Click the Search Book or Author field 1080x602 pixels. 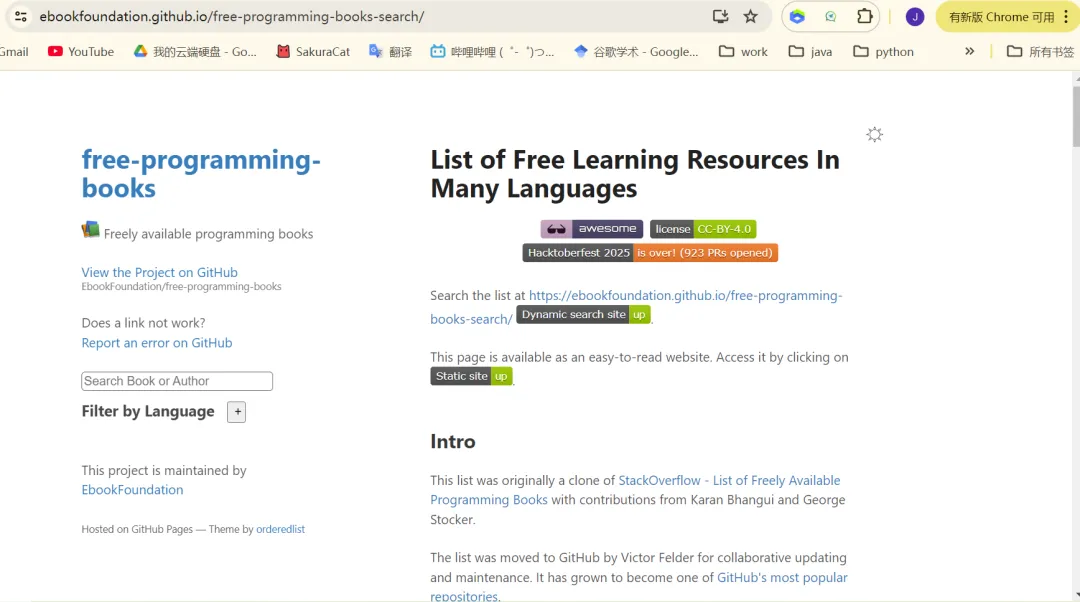pos(177,381)
